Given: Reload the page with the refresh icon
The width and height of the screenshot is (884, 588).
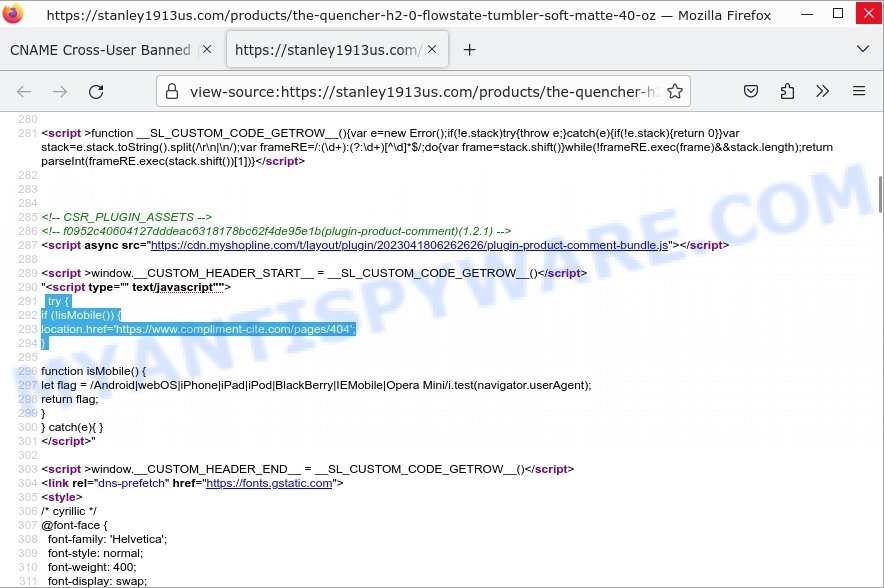Looking at the screenshot, I should [96, 91].
